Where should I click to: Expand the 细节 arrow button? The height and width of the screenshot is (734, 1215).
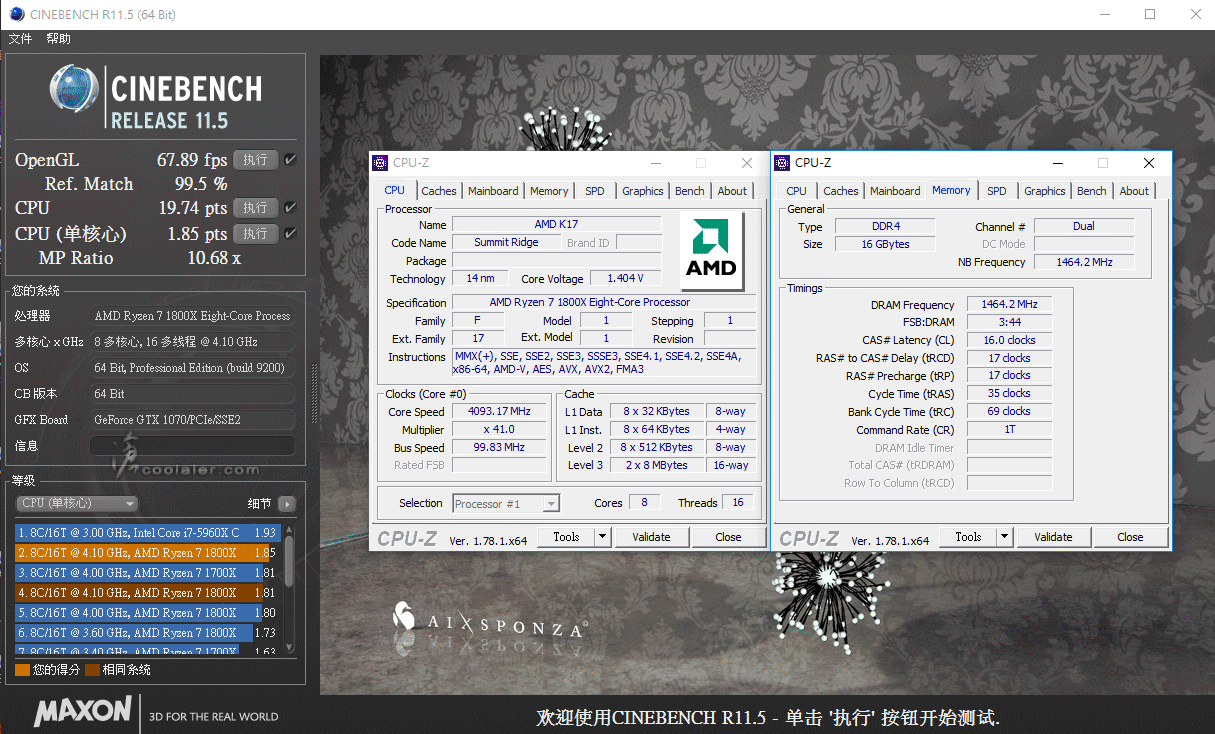coord(286,504)
